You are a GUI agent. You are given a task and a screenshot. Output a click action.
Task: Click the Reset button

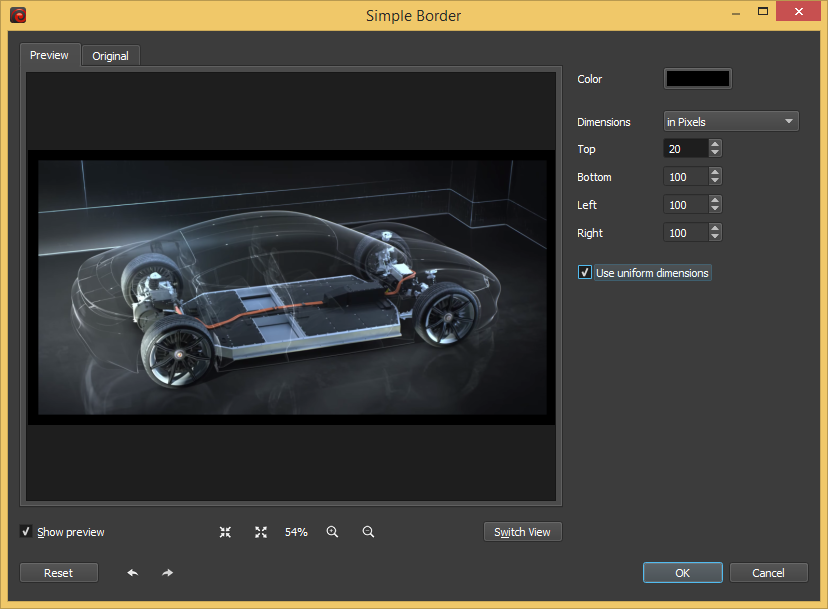(x=59, y=573)
